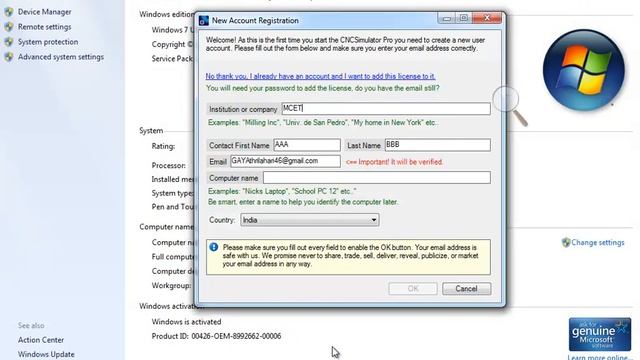Click Cancel in registration dialog
The width and height of the screenshot is (640, 360).
pyautogui.click(x=467, y=289)
